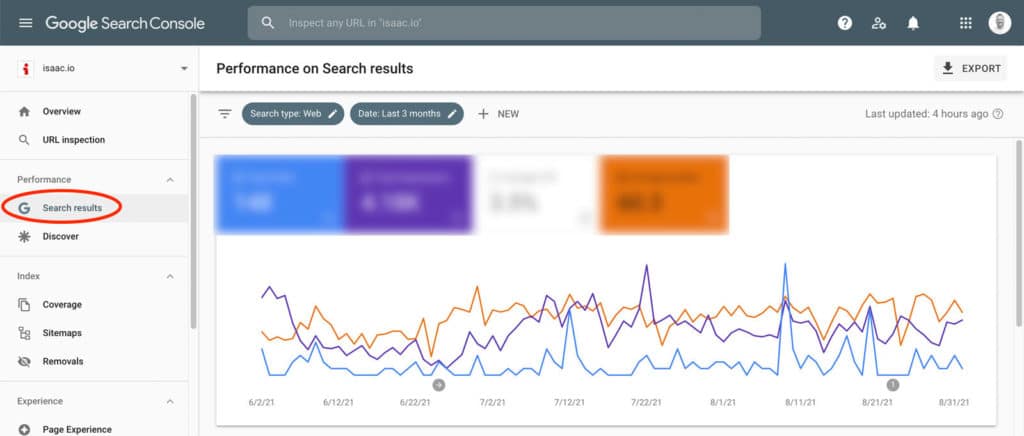Open the hamburger main menu
This screenshot has width=1024, height=436.
[25, 23]
